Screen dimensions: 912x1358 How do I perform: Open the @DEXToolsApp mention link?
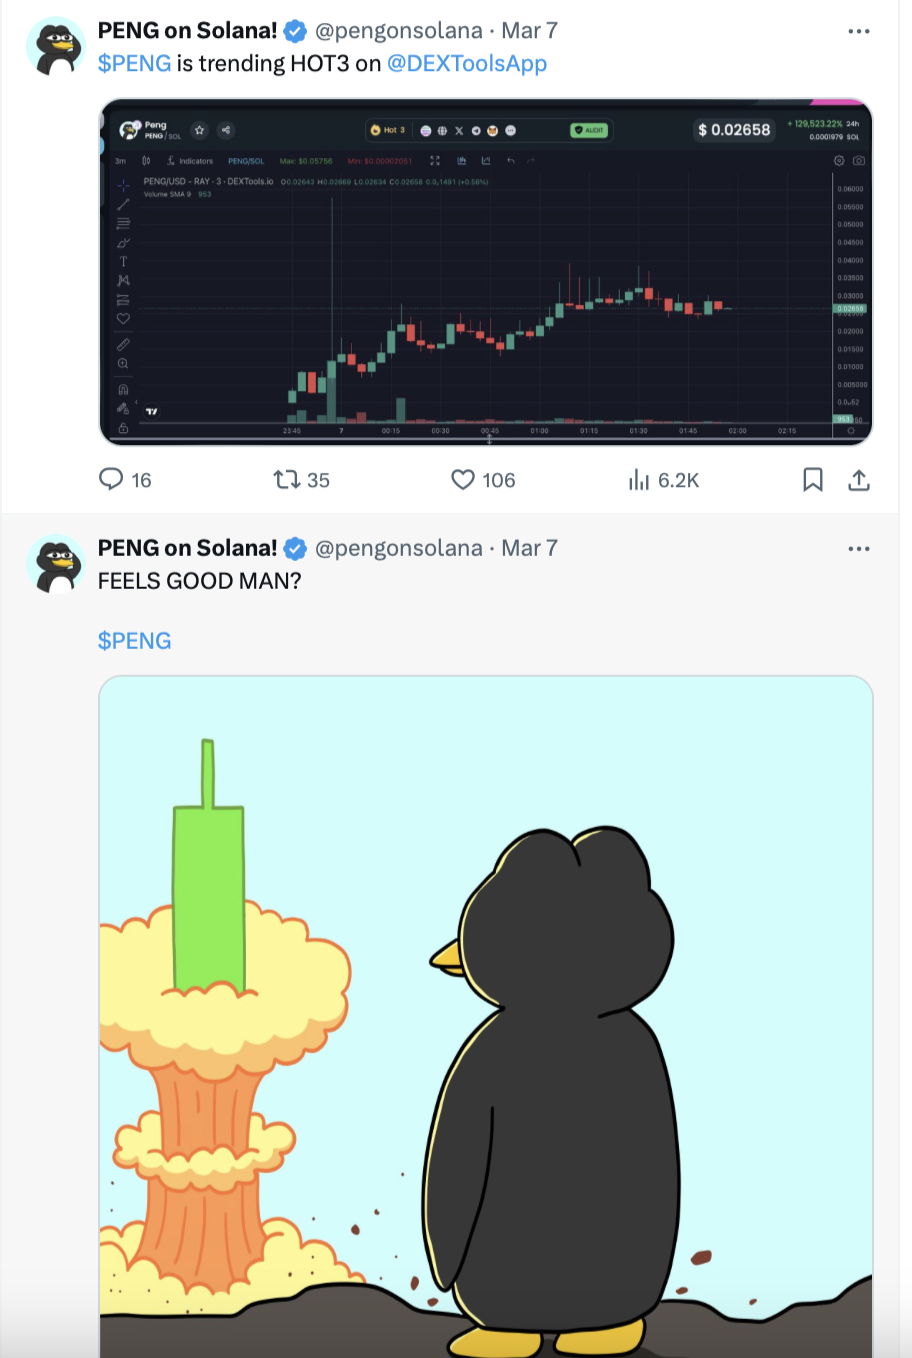467,64
